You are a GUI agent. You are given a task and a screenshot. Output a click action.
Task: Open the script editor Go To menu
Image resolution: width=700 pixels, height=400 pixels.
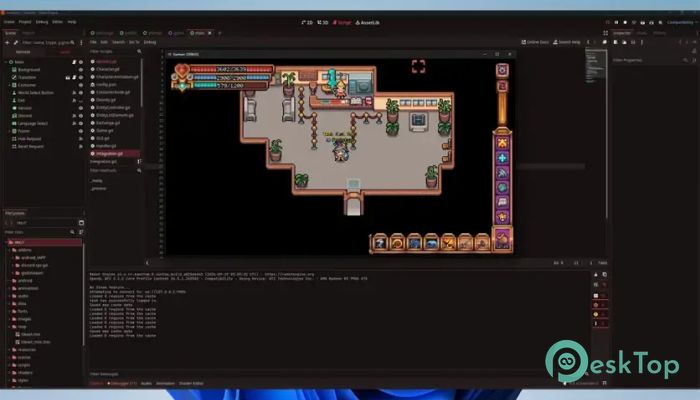134,42
